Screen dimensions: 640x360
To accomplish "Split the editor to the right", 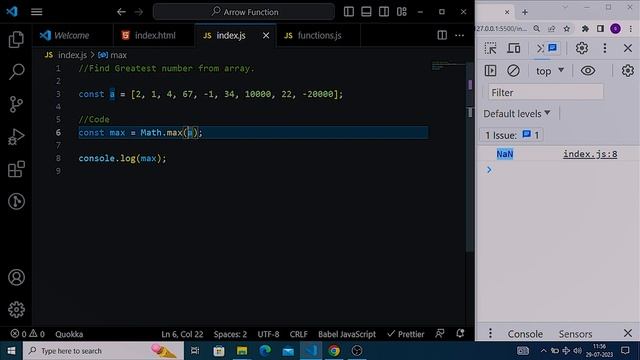I will click(x=442, y=35).
